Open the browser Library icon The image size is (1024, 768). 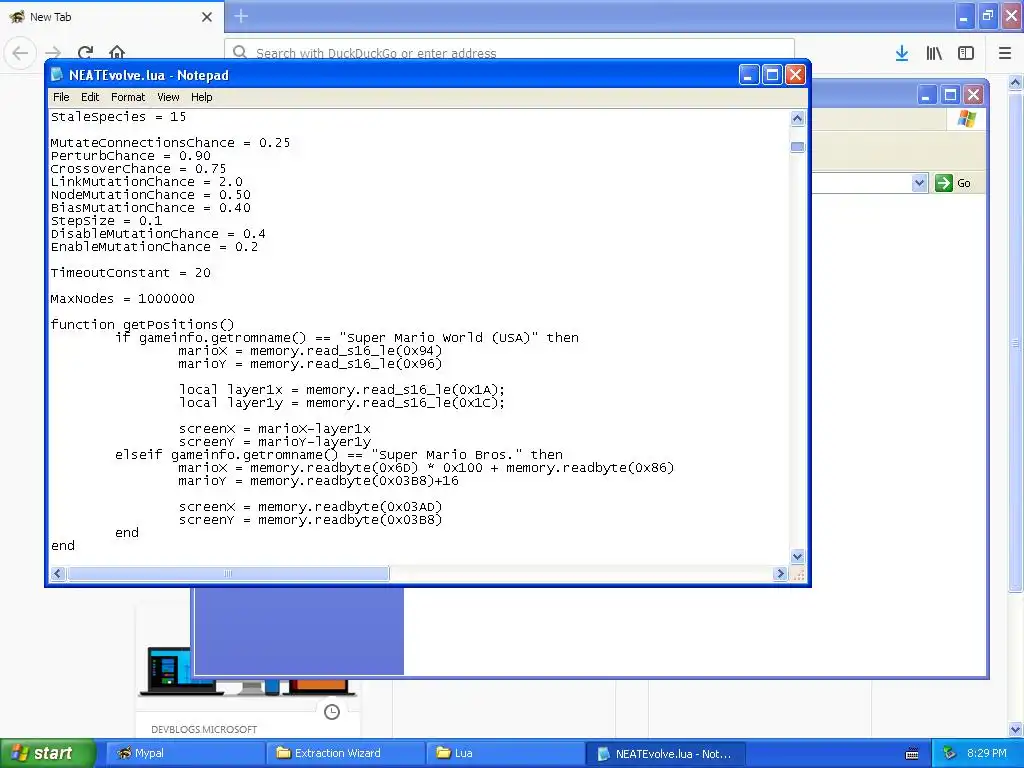coord(934,53)
